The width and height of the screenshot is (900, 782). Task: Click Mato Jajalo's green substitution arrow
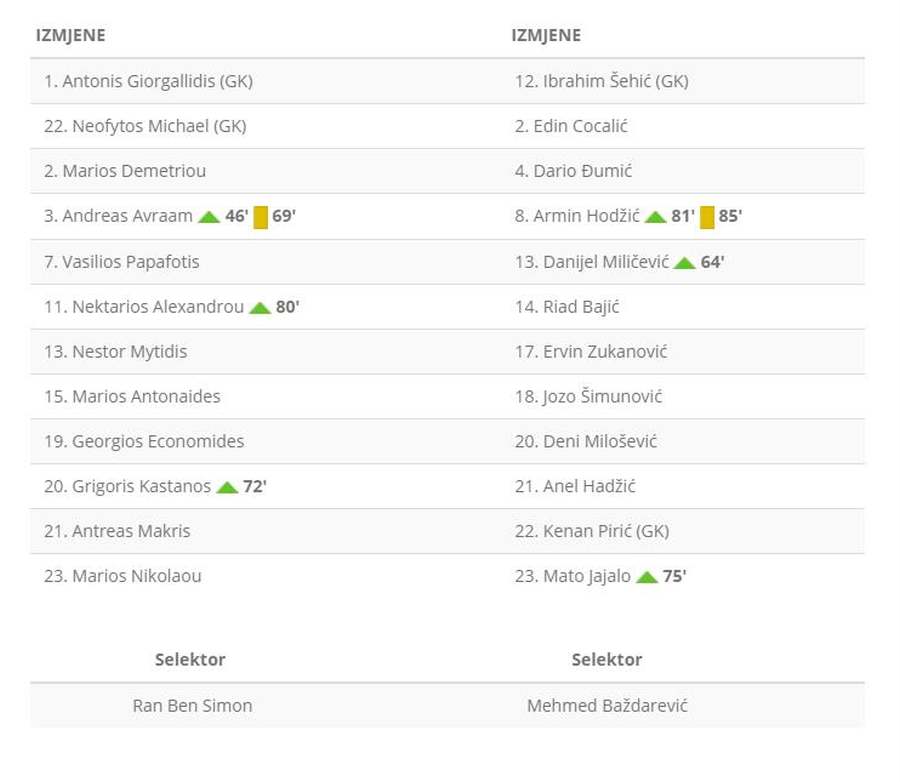647,577
